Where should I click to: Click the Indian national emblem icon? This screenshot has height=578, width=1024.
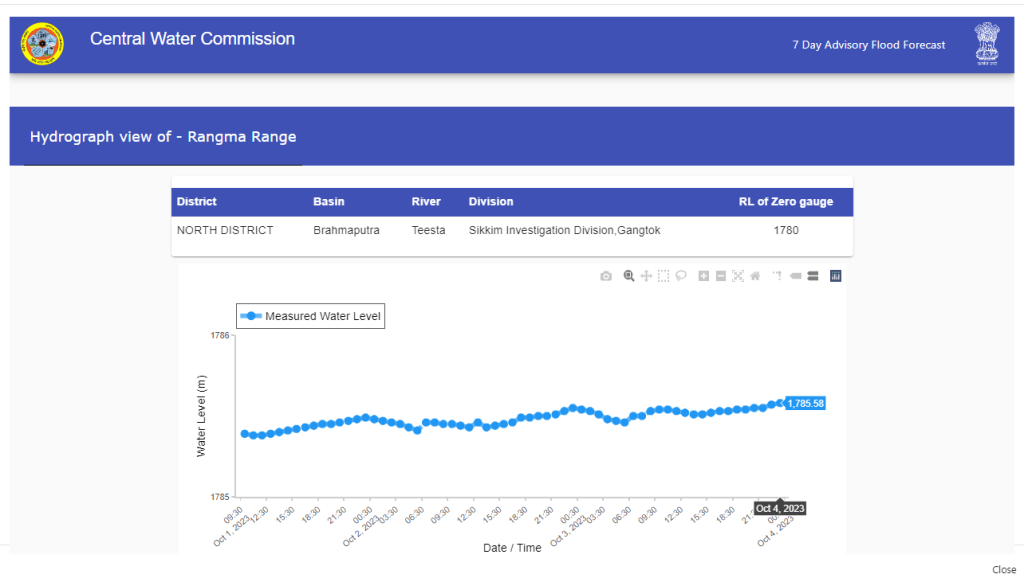(x=987, y=44)
